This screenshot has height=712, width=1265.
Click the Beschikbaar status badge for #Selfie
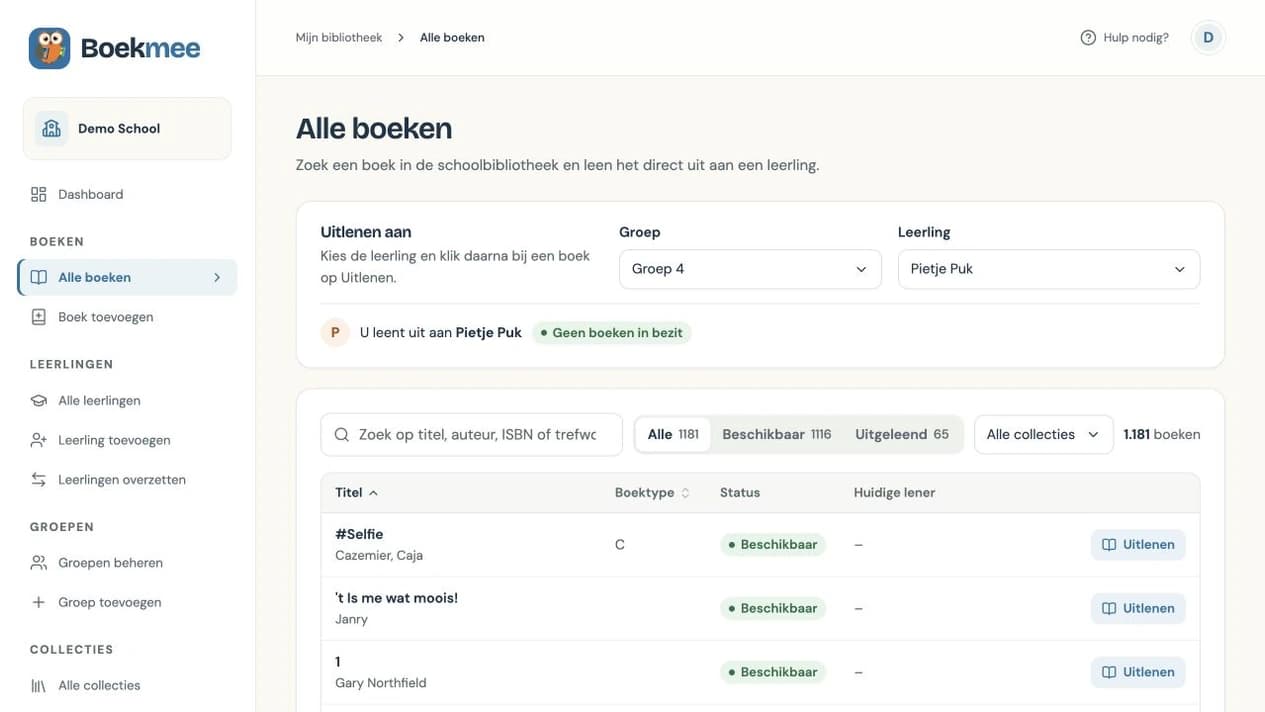[x=773, y=545]
